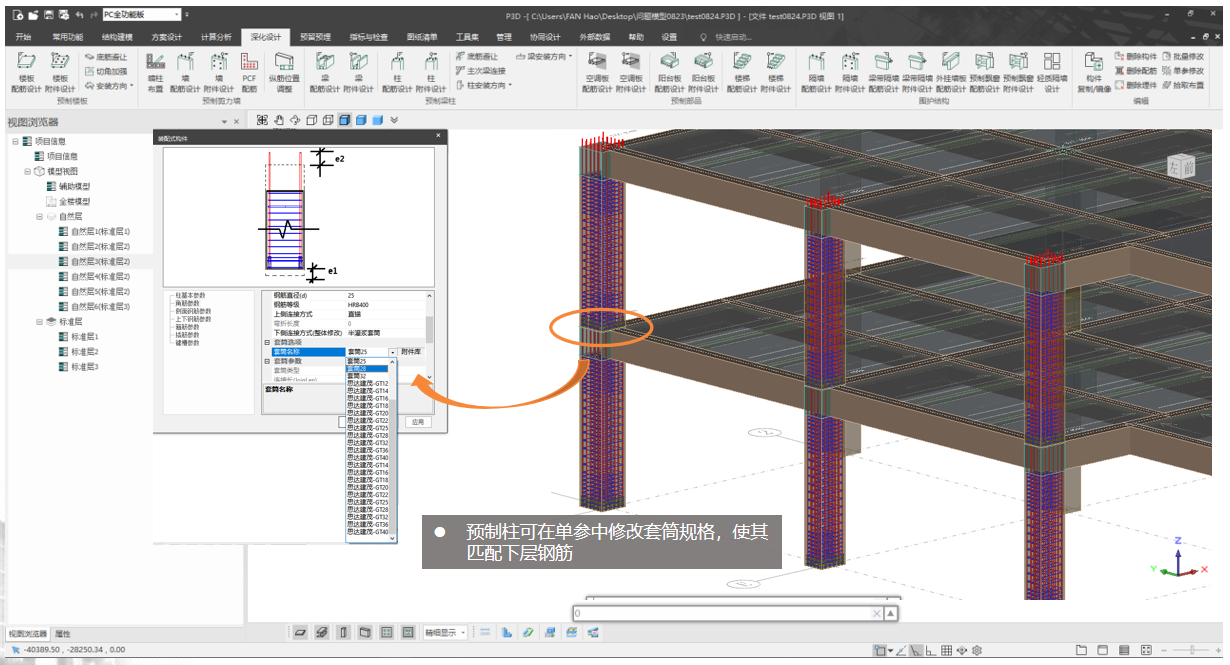Click the 应用 button in dialog
This screenshot has width=1230, height=665.
click(418, 422)
